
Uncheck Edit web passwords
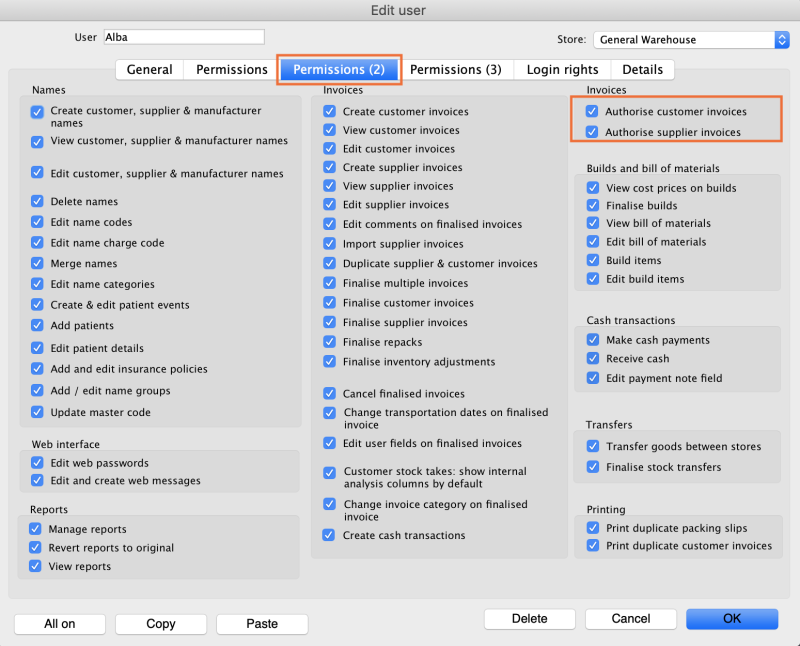[36, 463]
